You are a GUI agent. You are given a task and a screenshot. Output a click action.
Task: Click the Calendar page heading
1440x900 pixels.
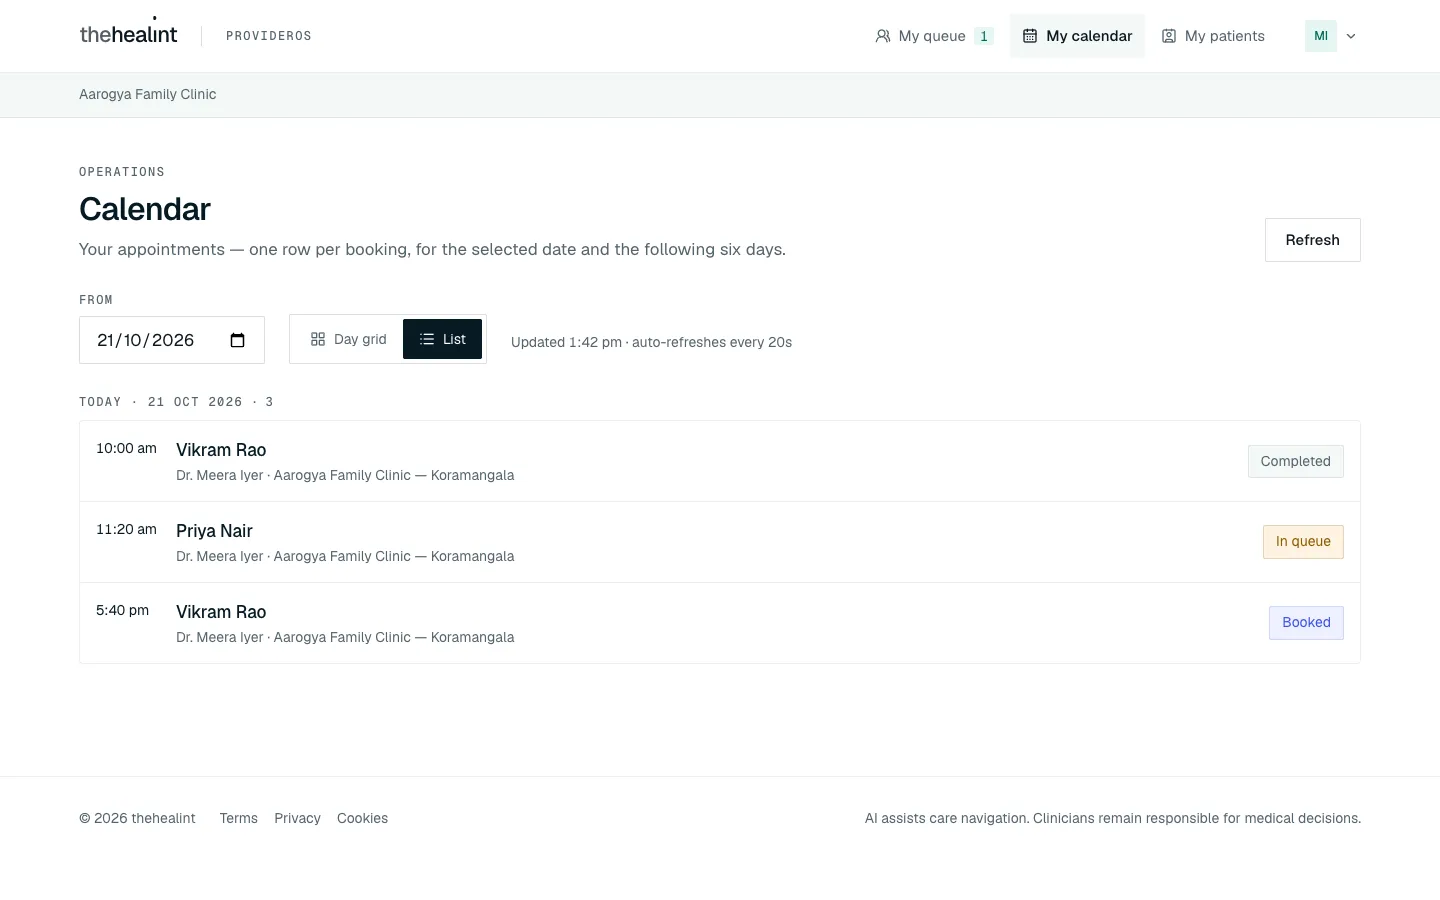coord(145,209)
